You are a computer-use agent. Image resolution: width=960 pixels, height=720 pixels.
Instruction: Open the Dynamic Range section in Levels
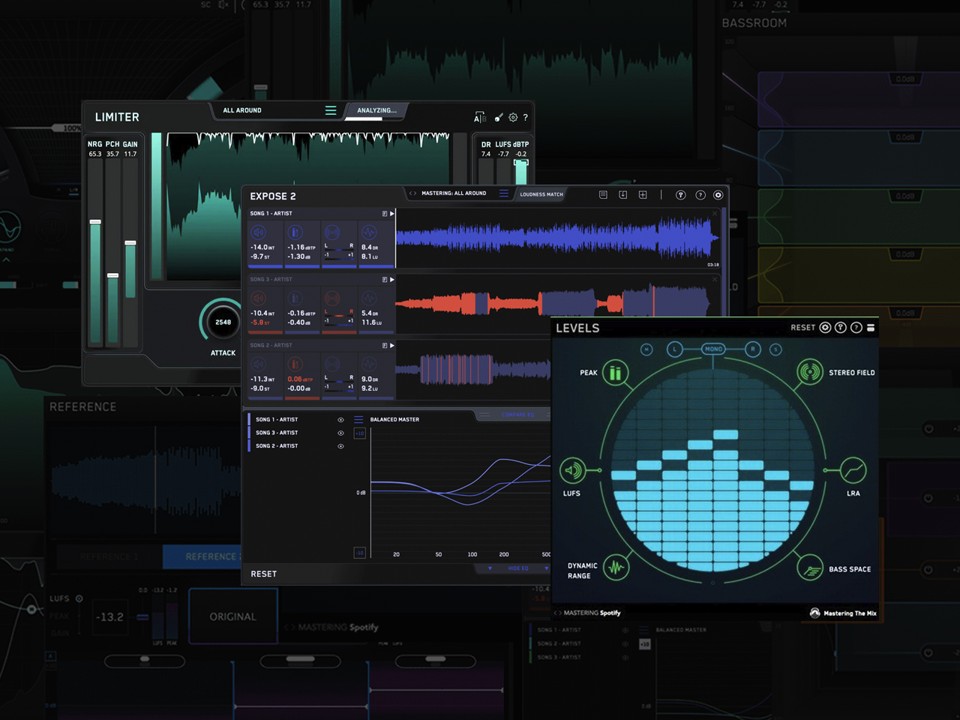click(616, 568)
